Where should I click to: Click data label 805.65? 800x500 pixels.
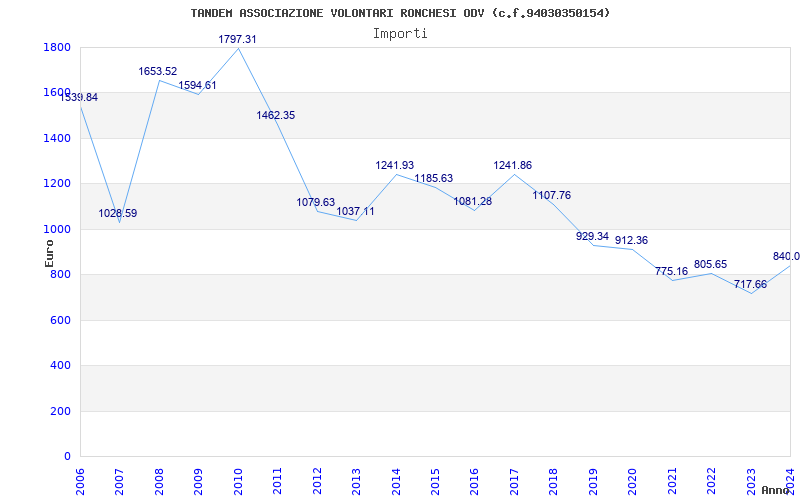[711, 265]
